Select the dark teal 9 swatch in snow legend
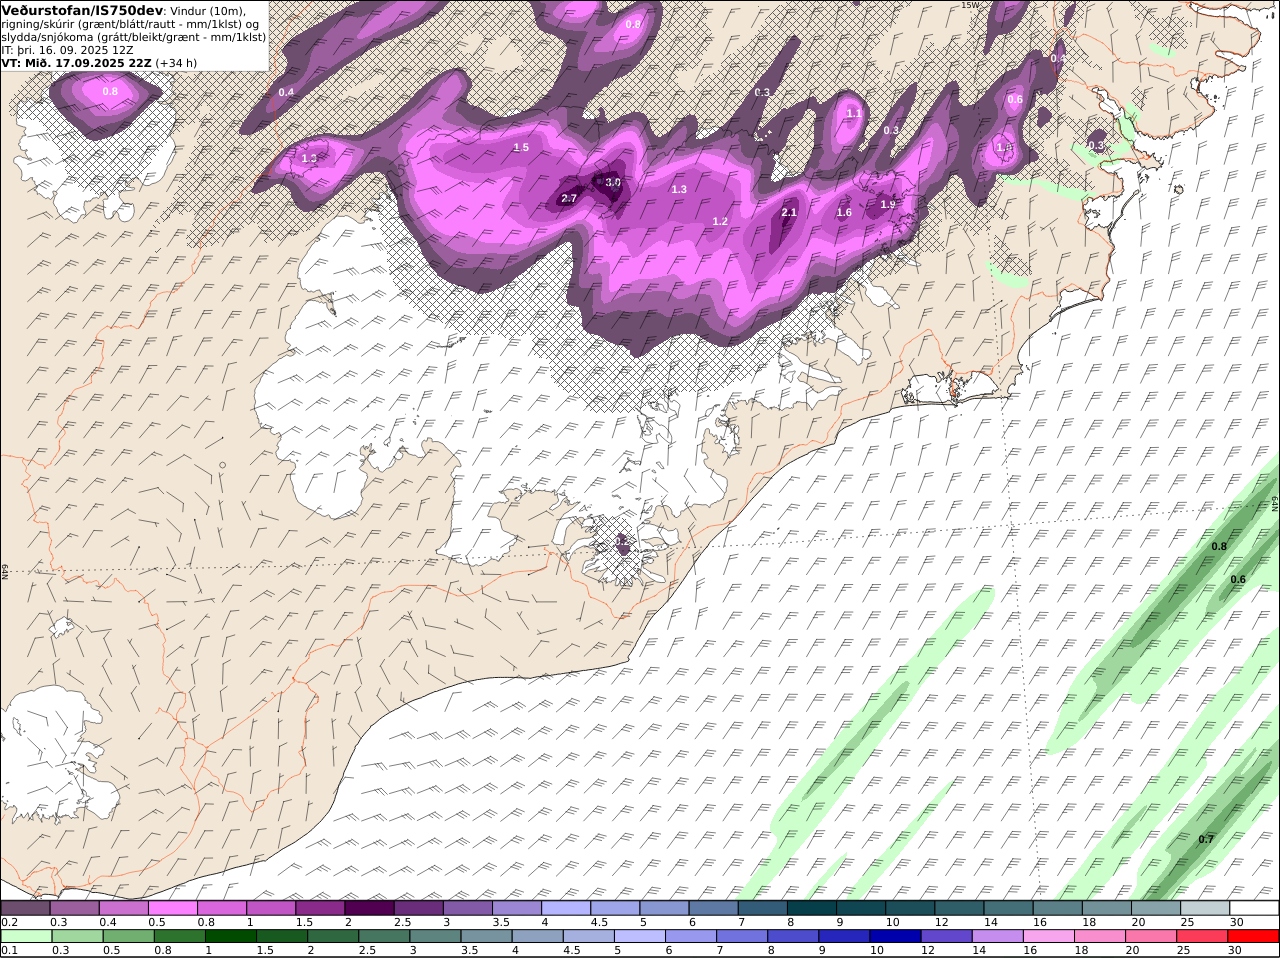 click(861, 908)
